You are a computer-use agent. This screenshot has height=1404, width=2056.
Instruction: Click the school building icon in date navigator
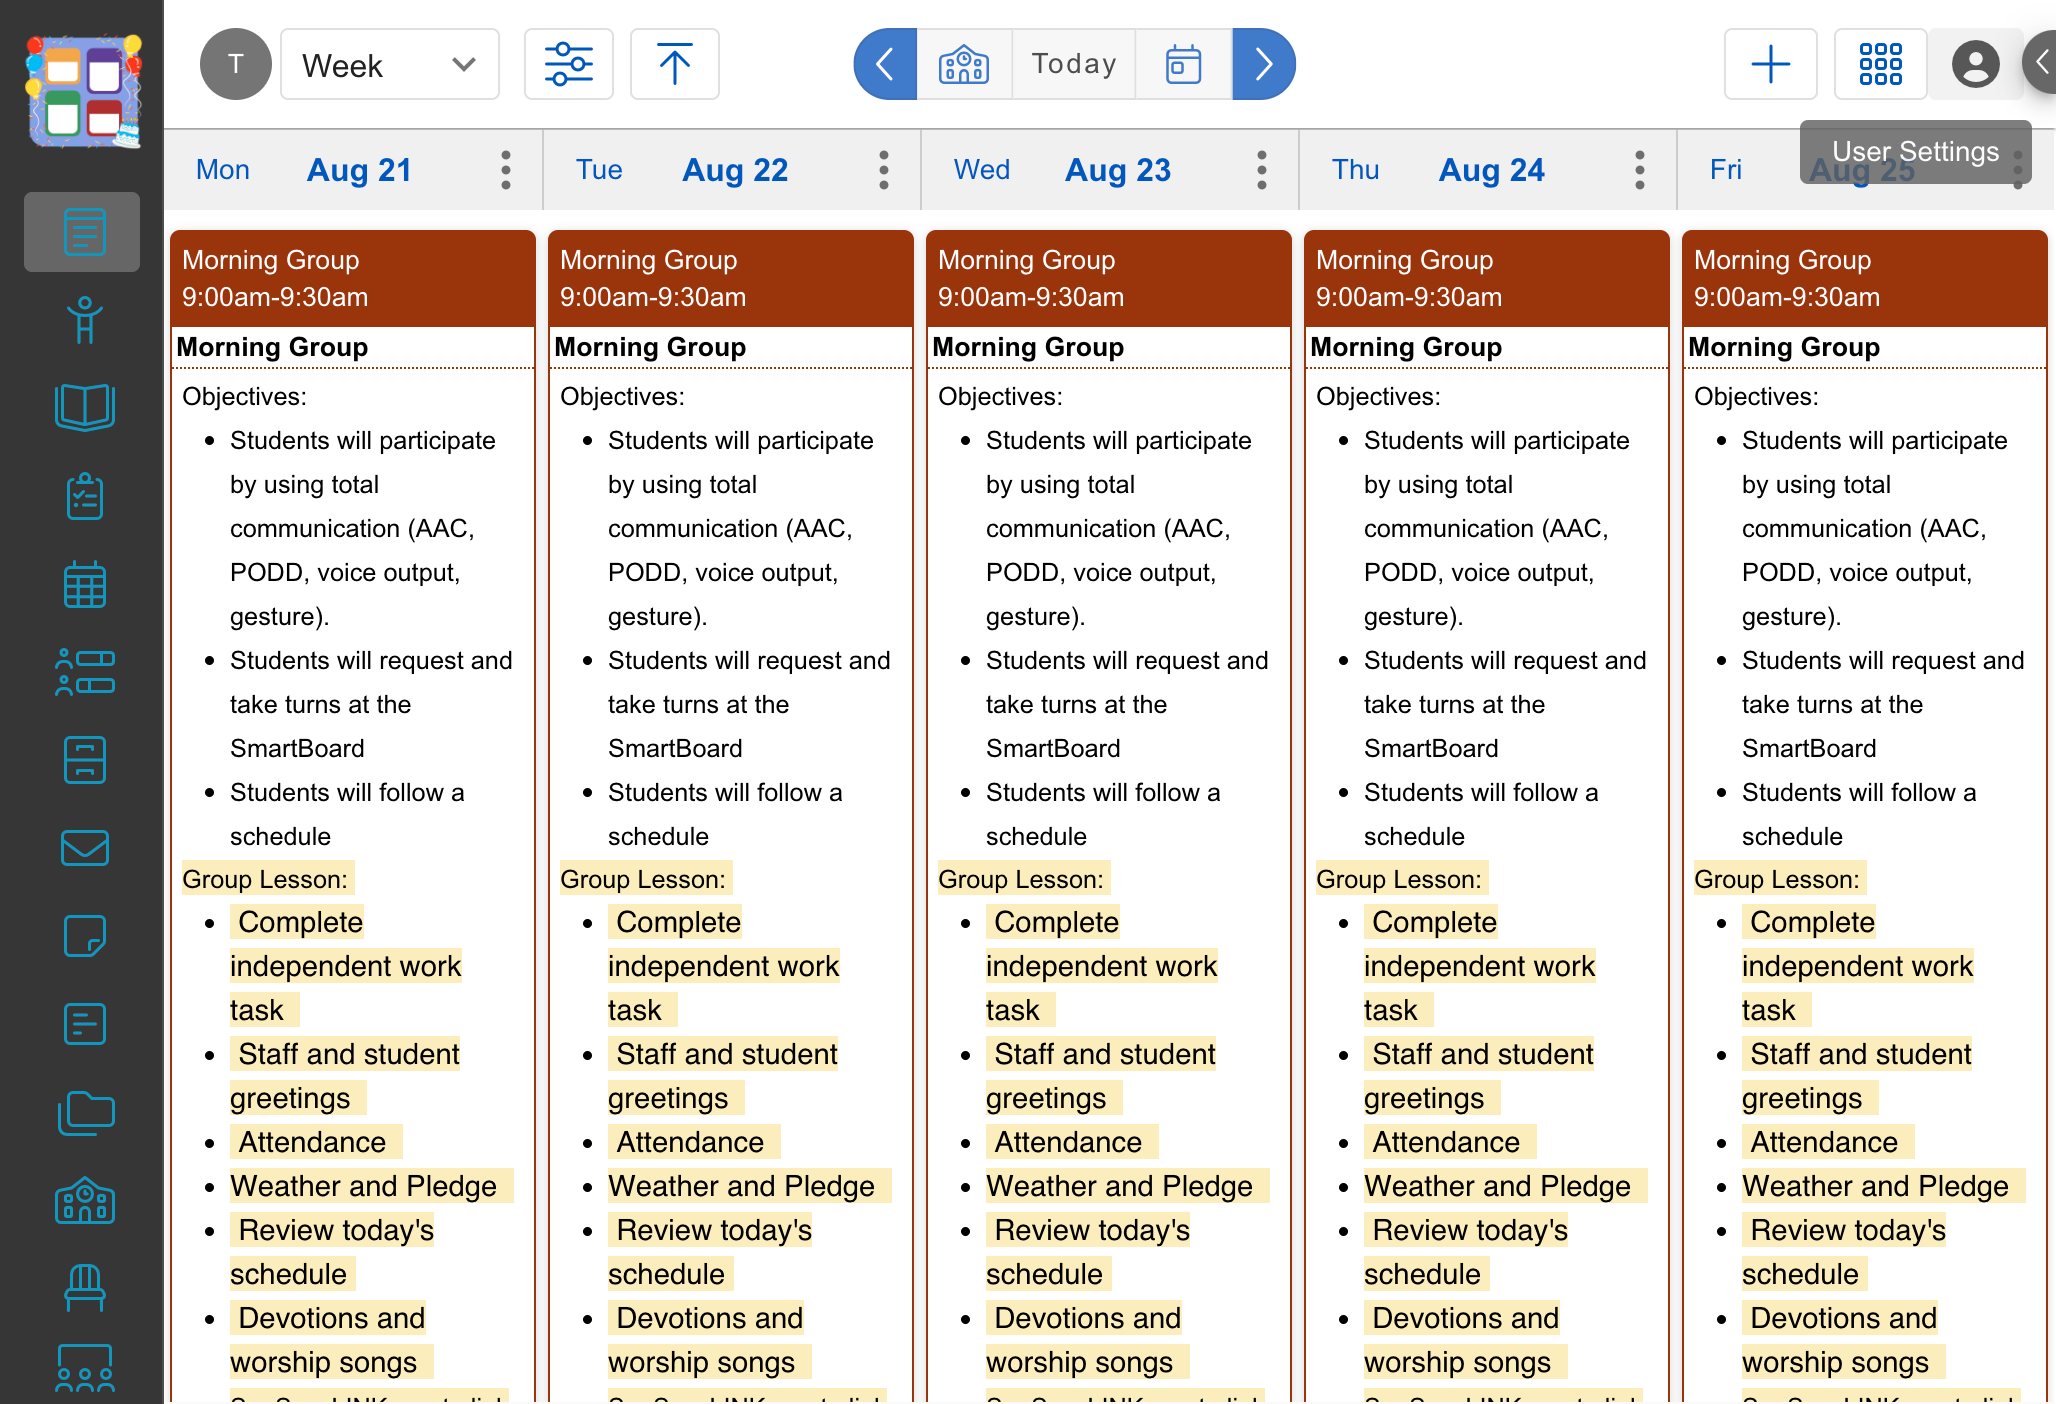[964, 64]
